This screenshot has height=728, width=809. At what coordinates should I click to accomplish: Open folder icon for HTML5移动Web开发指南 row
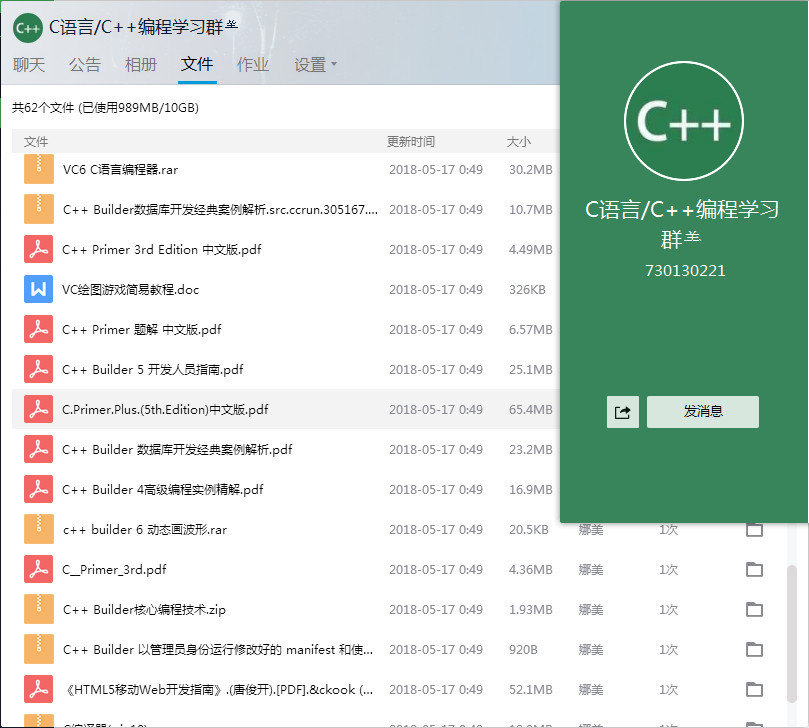(754, 689)
